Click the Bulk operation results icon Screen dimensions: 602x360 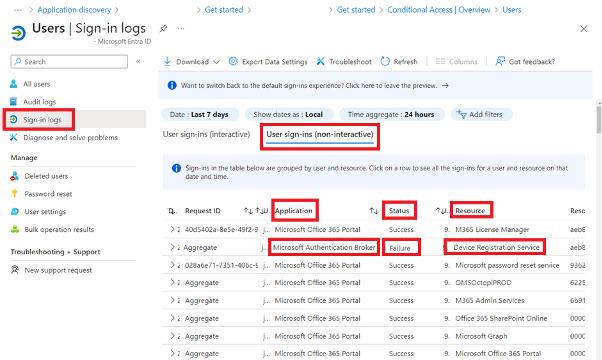15,229
